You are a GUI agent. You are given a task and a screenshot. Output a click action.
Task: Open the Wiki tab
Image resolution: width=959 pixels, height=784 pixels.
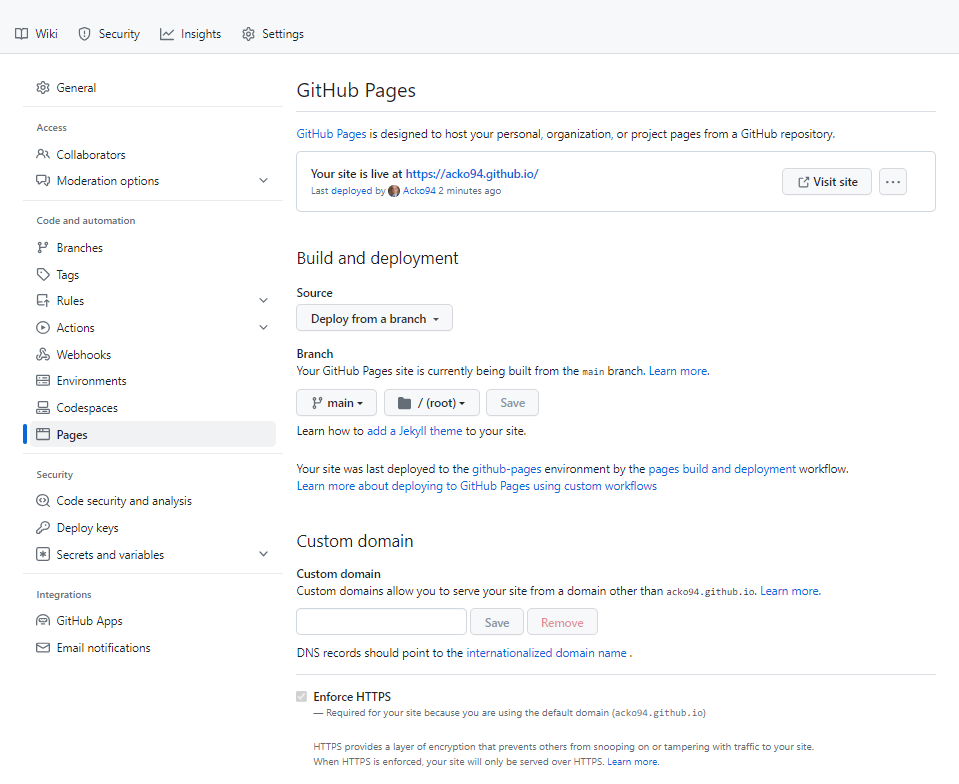[36, 34]
